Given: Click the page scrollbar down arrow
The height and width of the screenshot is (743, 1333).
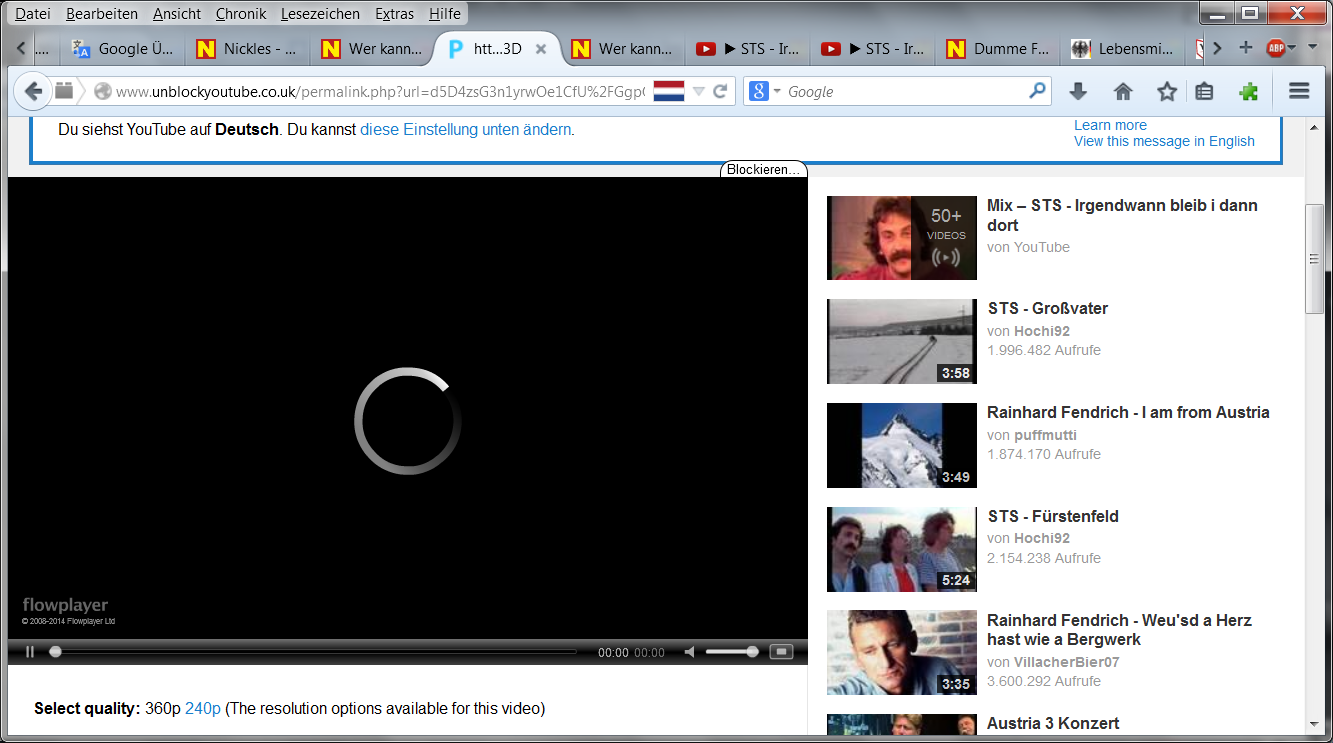Looking at the screenshot, I should (x=1315, y=725).
